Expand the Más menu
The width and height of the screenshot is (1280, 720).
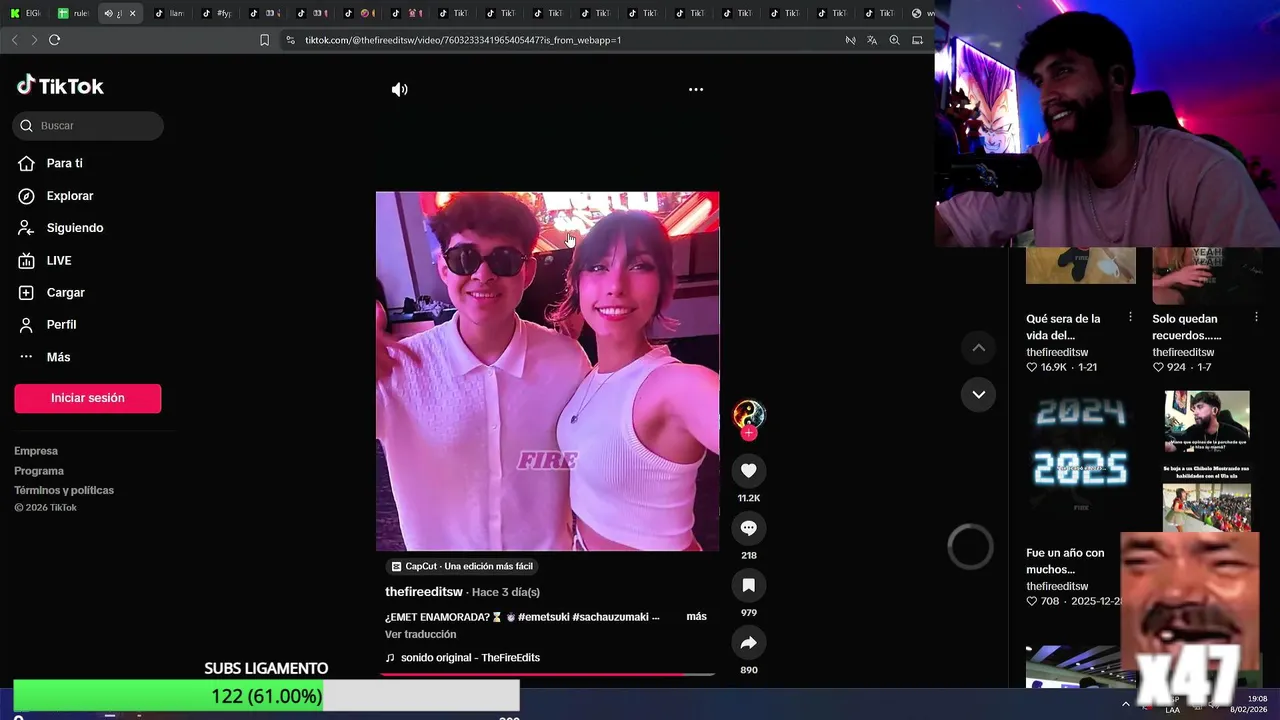click(58, 357)
